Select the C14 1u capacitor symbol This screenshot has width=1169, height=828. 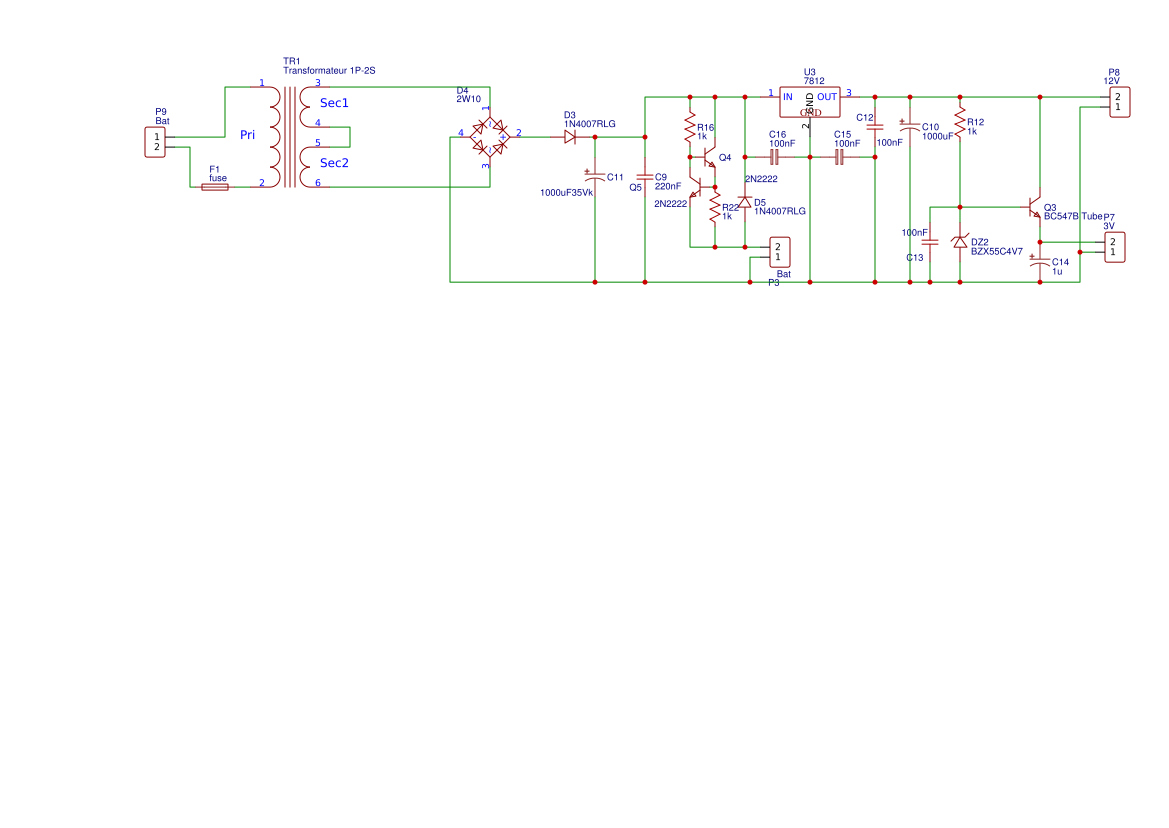(x=1039, y=262)
